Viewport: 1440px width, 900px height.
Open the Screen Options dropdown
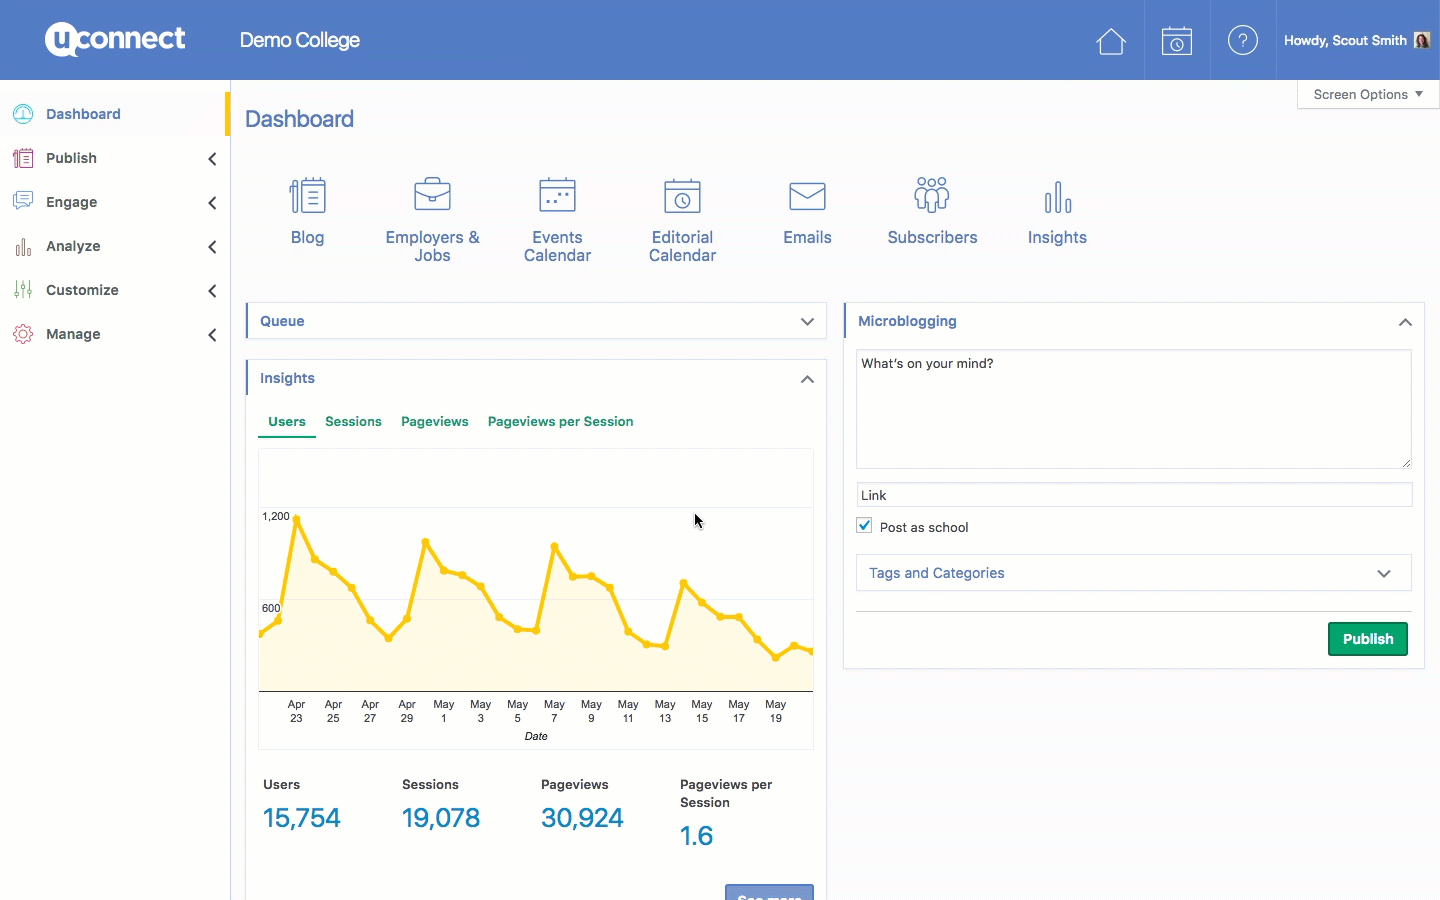(1367, 94)
